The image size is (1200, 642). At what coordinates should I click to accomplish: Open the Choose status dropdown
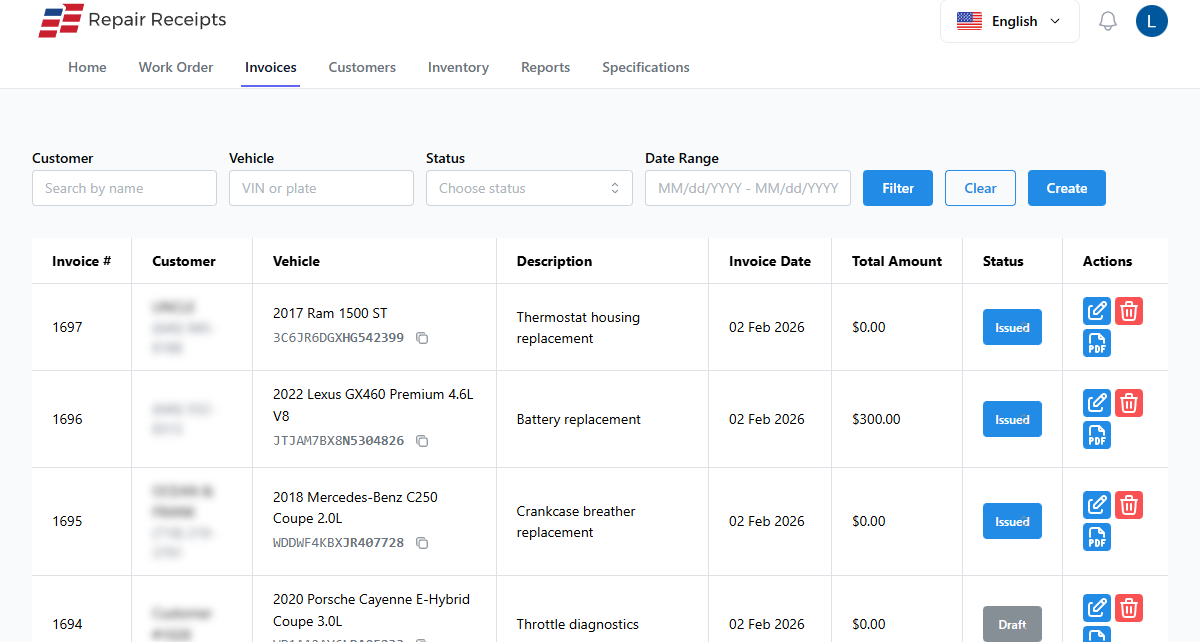coord(529,188)
